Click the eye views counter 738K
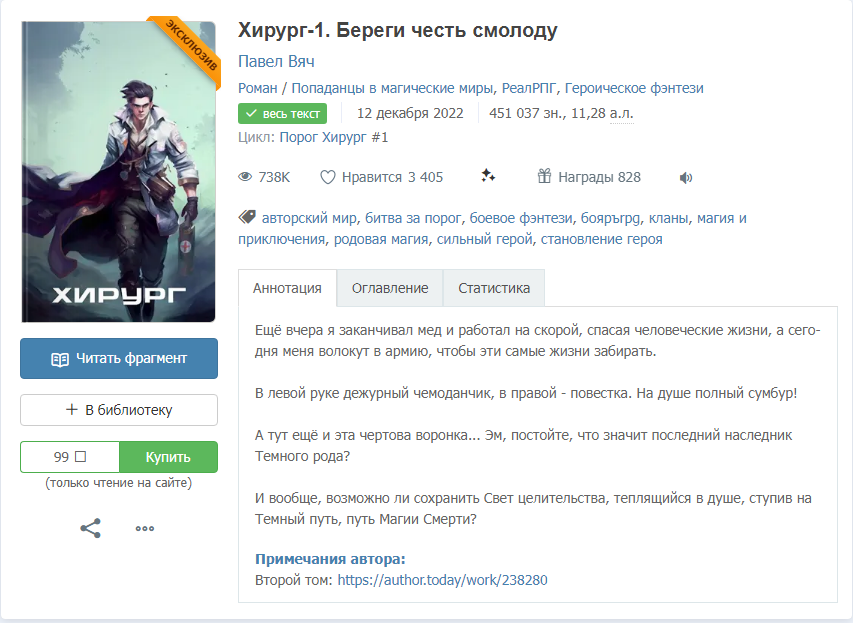The width and height of the screenshot is (853, 623). coord(264,177)
